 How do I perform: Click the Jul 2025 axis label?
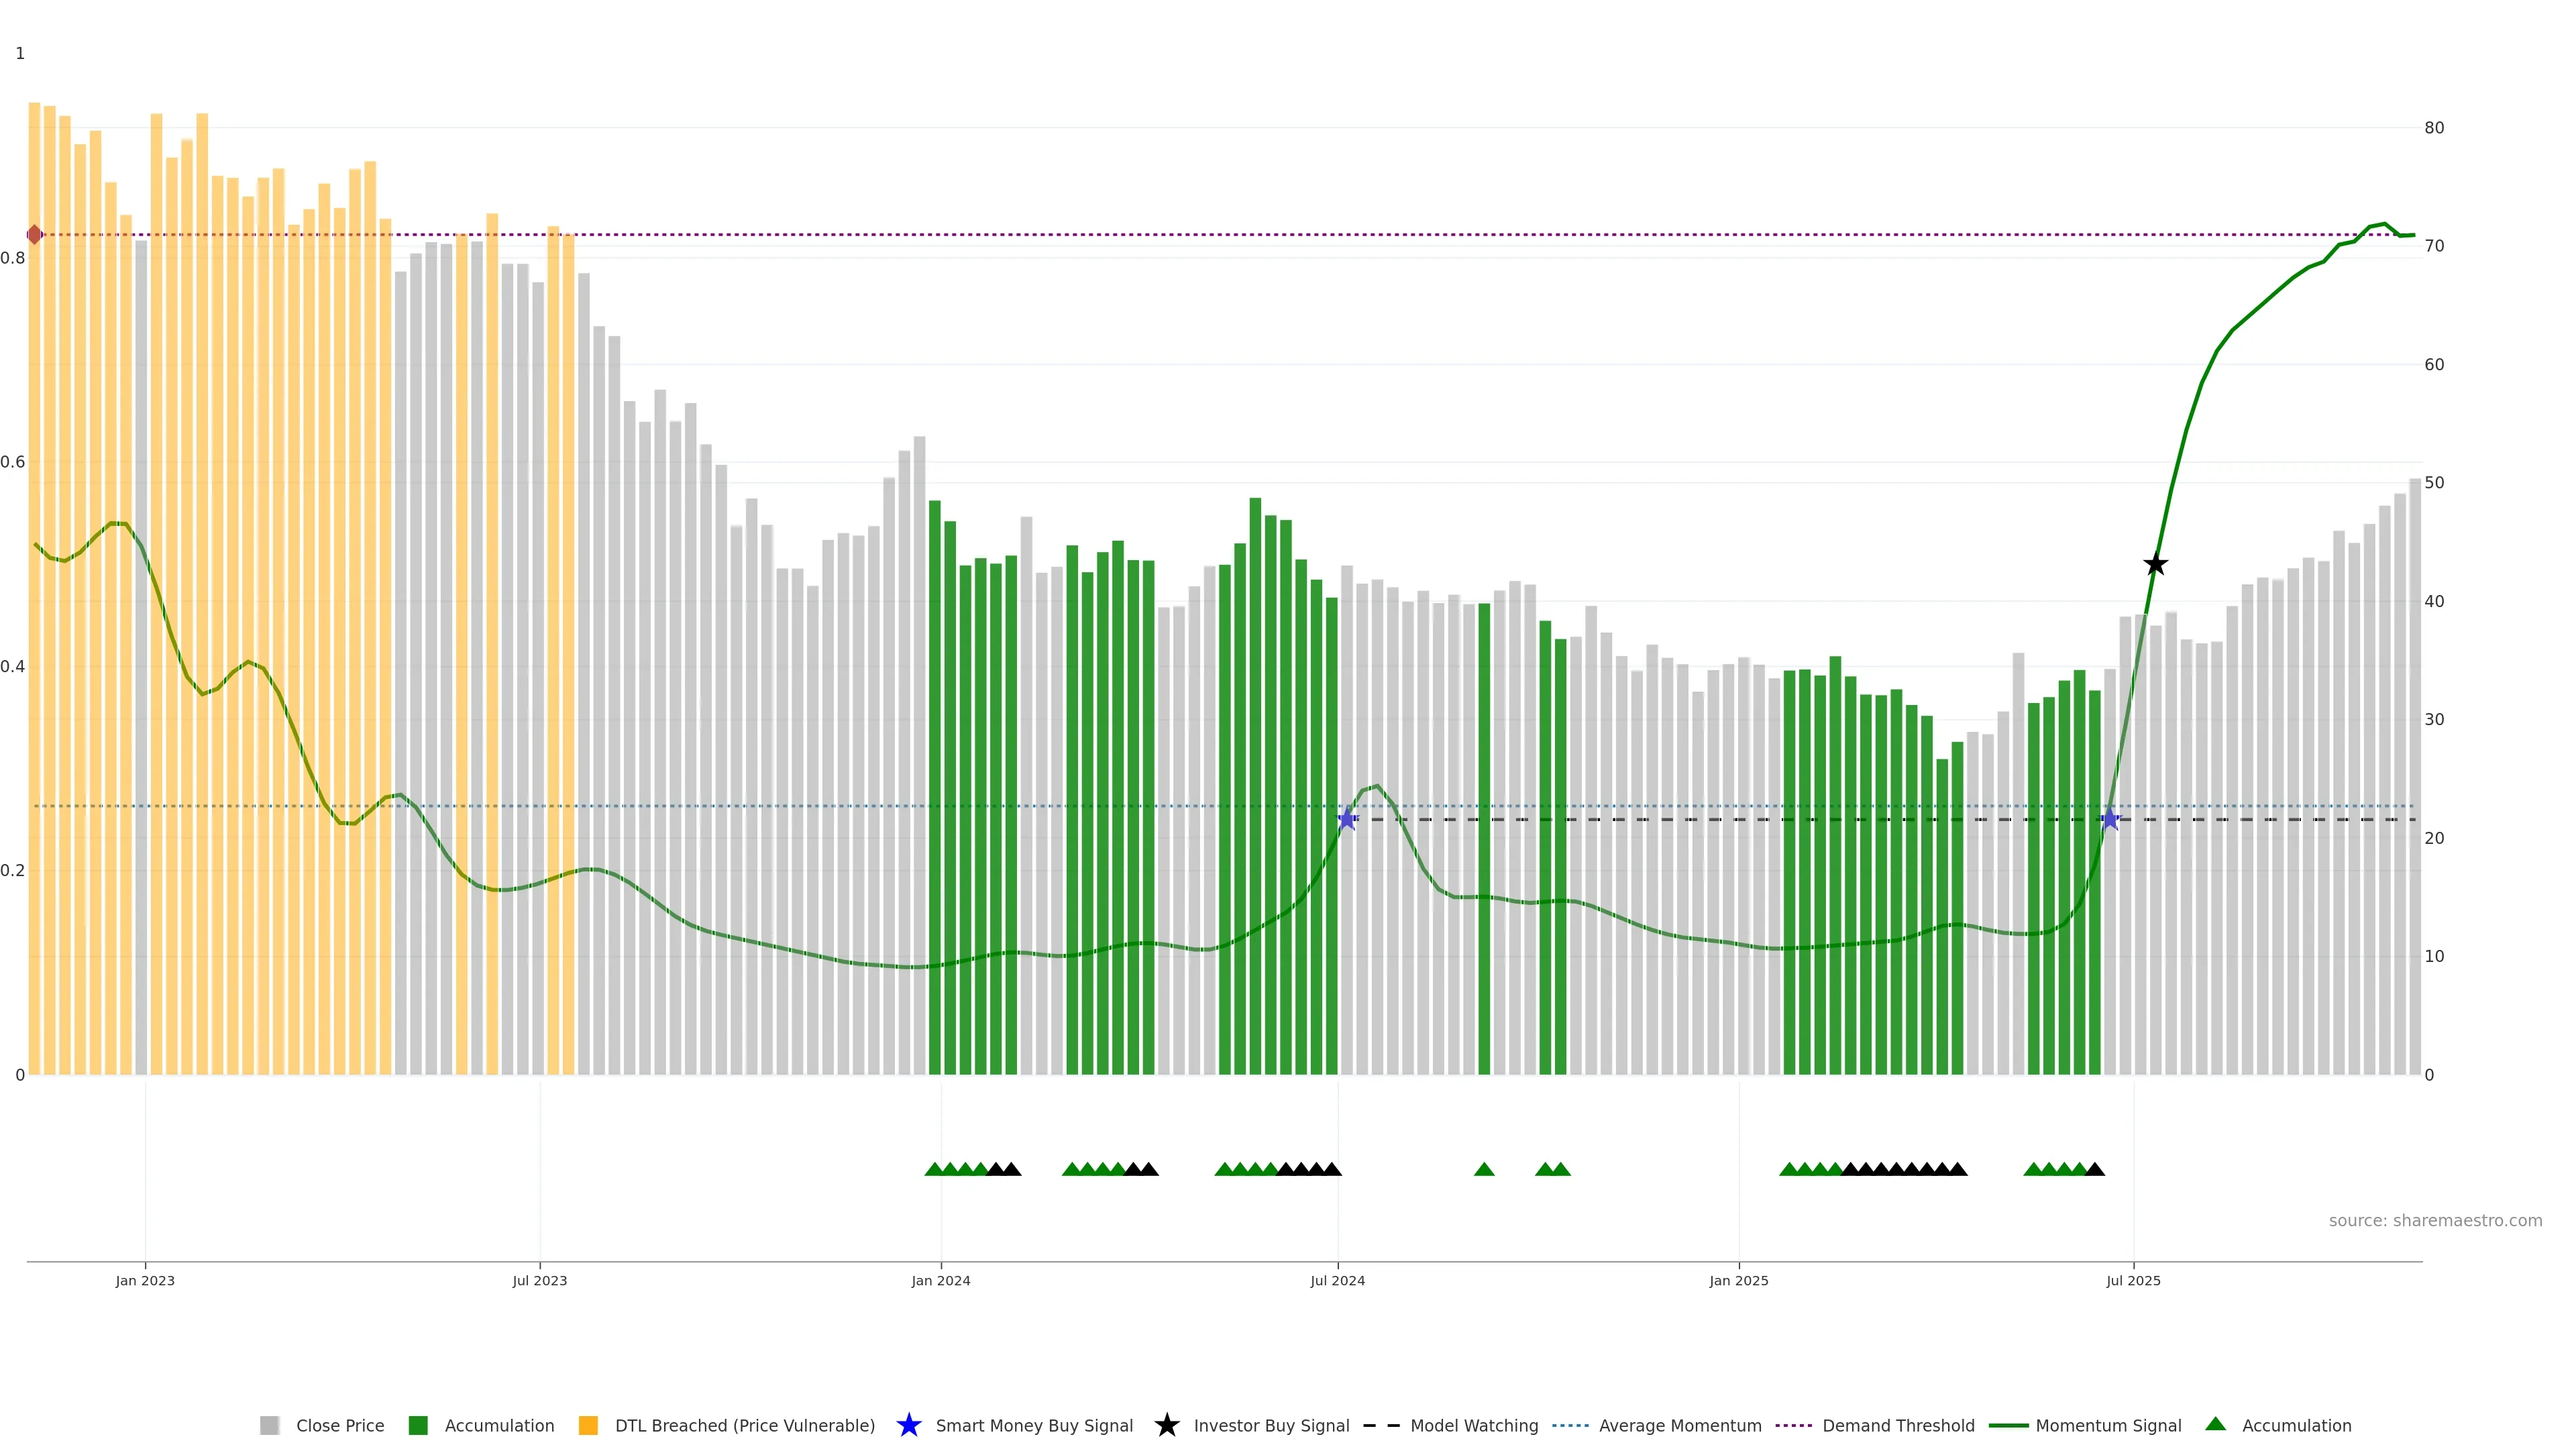2133,1280
